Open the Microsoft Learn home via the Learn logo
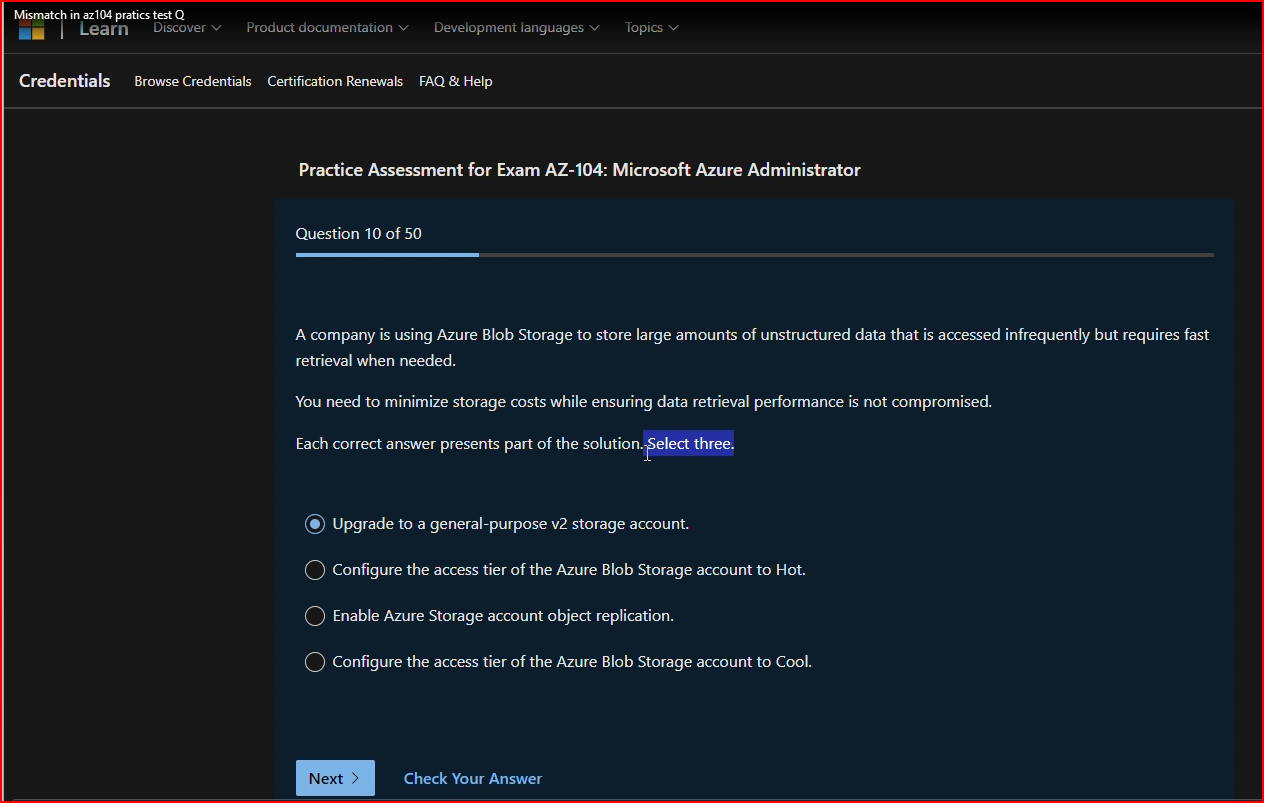This screenshot has width=1264, height=803. (x=103, y=28)
